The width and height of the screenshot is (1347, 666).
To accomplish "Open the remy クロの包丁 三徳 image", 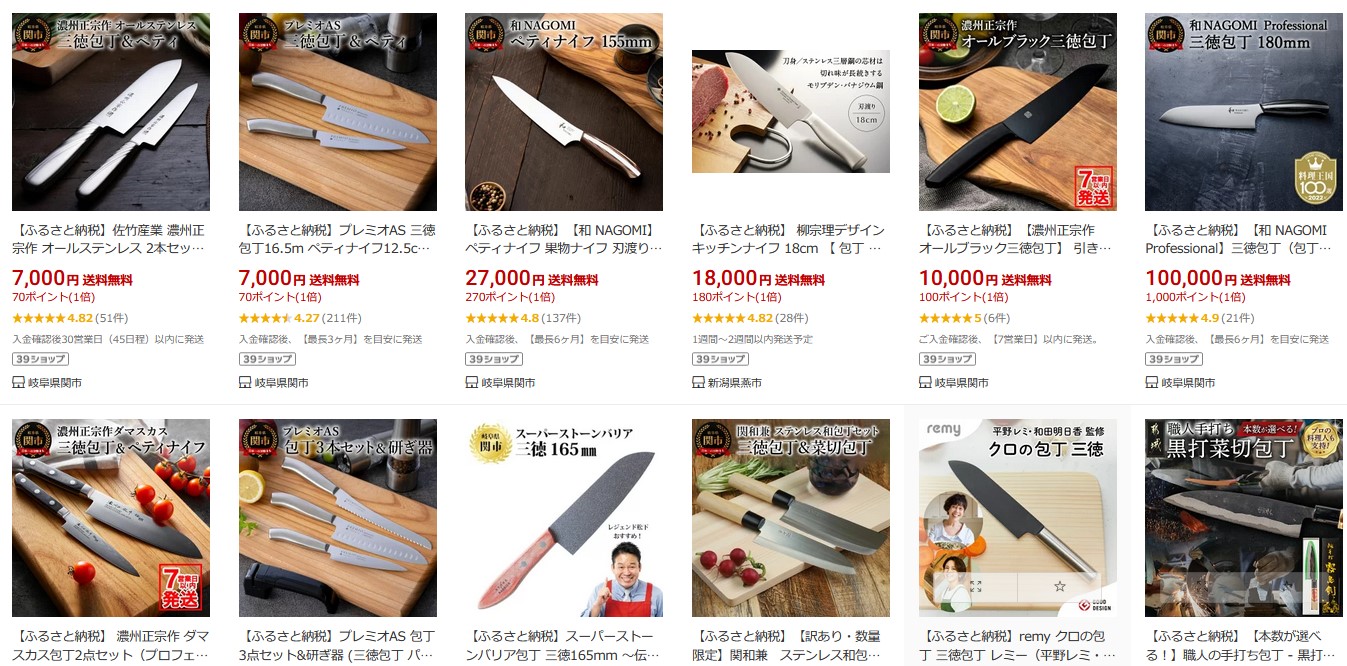I will (x=1018, y=518).
